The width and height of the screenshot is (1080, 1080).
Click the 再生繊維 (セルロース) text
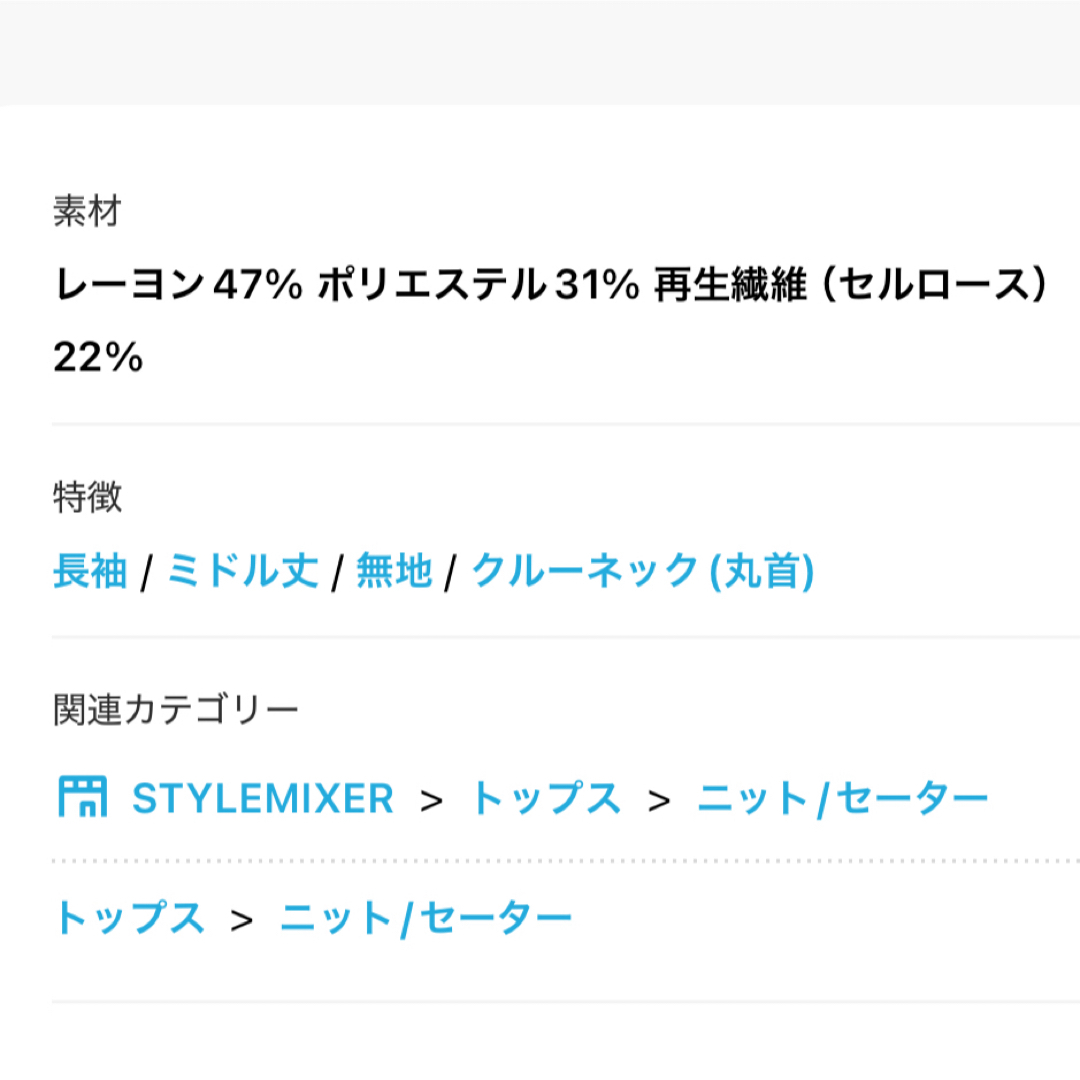pyautogui.click(x=851, y=284)
